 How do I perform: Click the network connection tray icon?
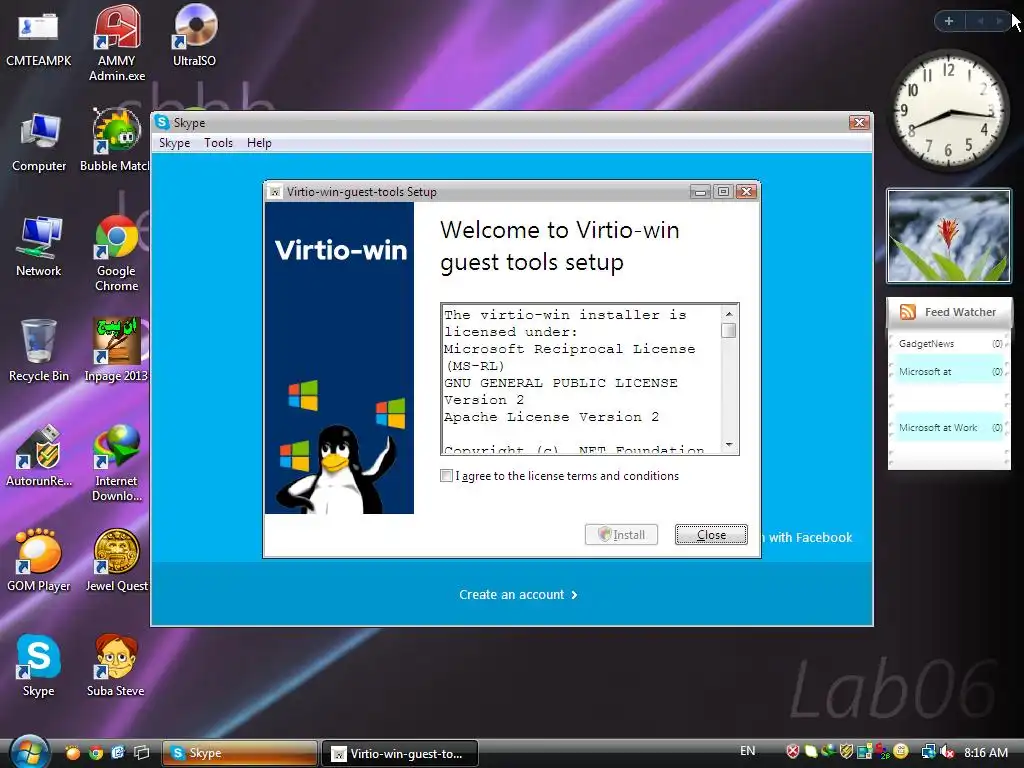[x=928, y=752]
